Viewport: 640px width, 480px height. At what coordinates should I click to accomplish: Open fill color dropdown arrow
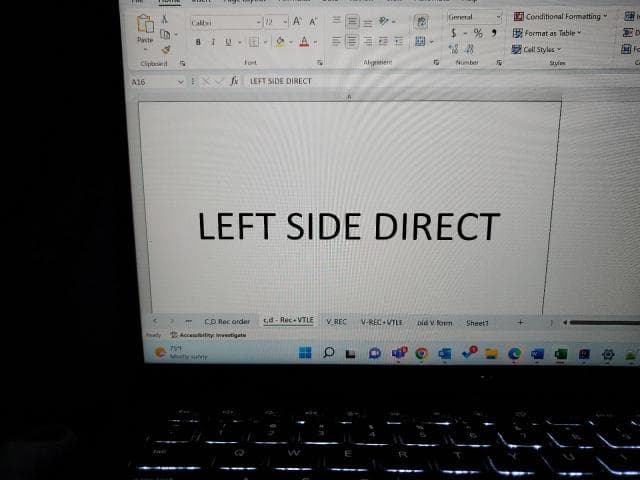(x=291, y=42)
